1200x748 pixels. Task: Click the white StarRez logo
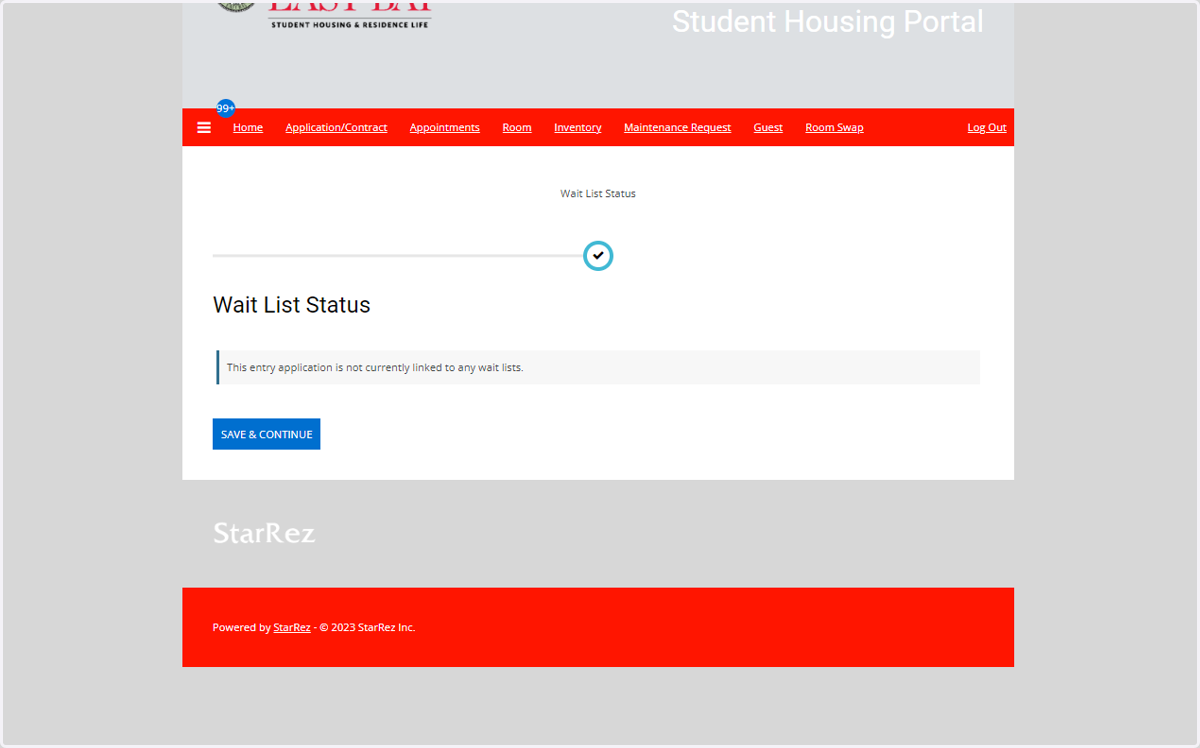pyautogui.click(x=264, y=533)
